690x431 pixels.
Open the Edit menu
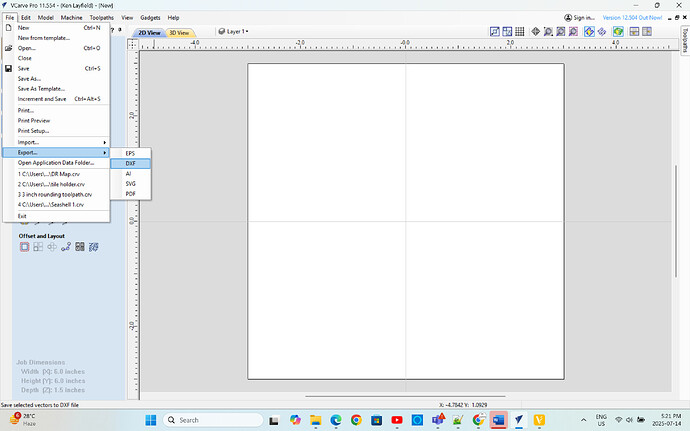coord(26,18)
